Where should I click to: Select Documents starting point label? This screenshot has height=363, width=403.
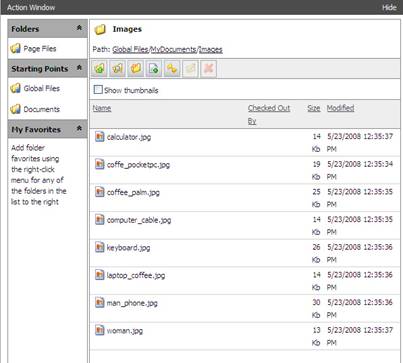pos(42,109)
